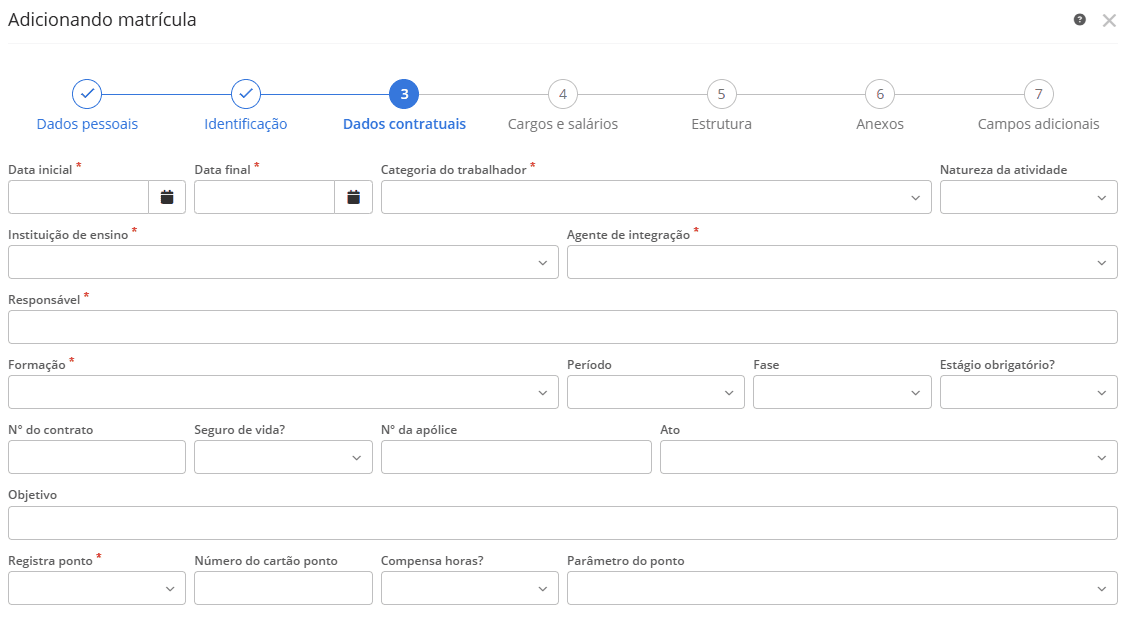Return to the Identificação step
This screenshot has width=1126, height=621.
click(245, 124)
